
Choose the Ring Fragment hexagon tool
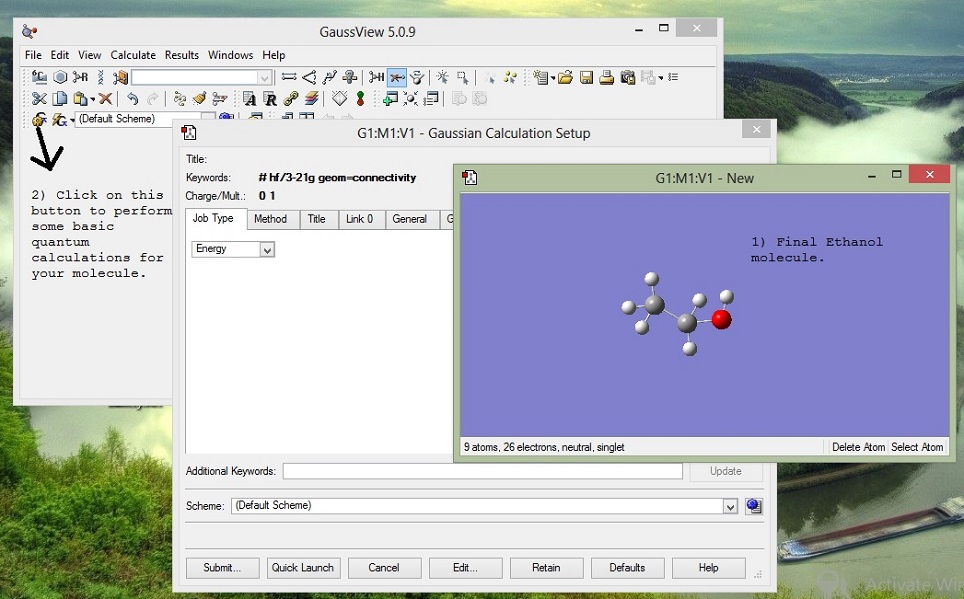click(60, 77)
